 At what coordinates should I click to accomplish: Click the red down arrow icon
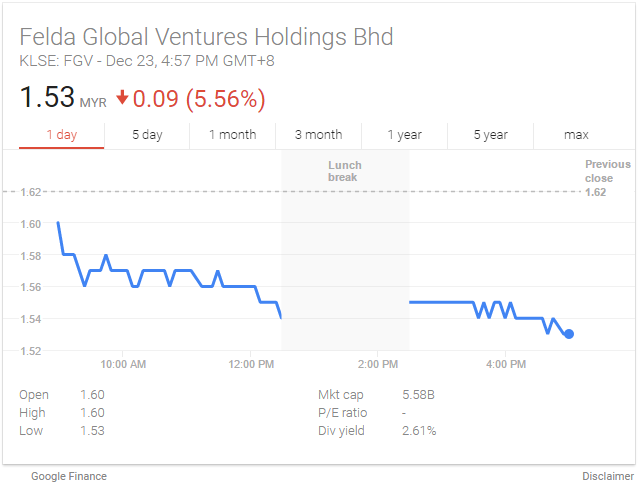click(122, 98)
